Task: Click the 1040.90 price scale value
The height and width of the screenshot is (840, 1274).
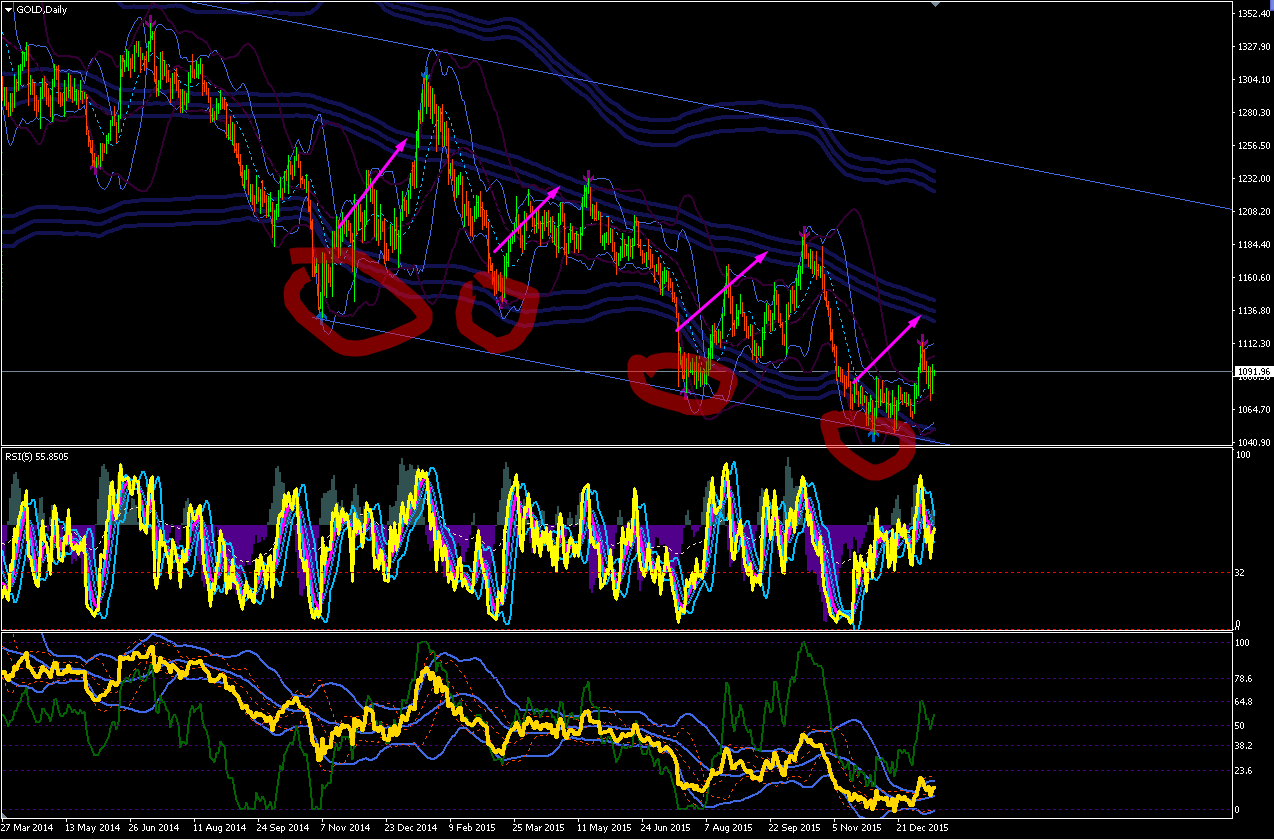Action: coord(1253,443)
